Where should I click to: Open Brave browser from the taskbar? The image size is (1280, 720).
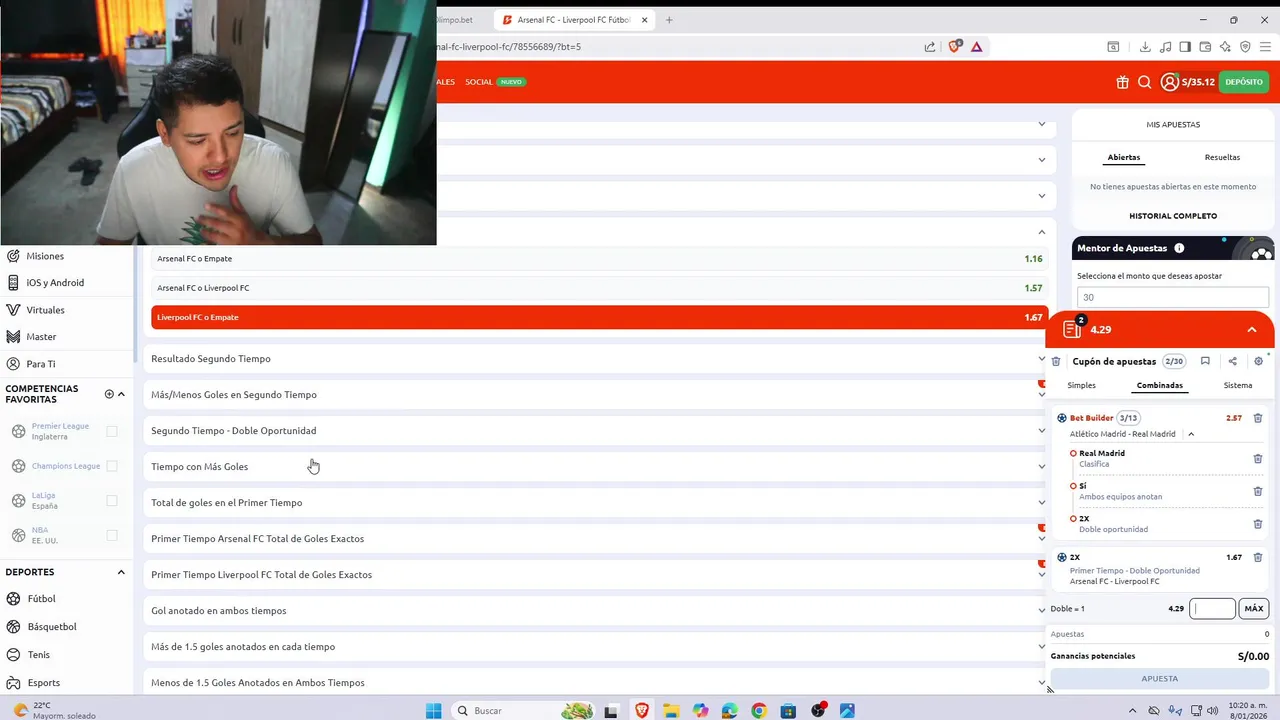[642, 711]
